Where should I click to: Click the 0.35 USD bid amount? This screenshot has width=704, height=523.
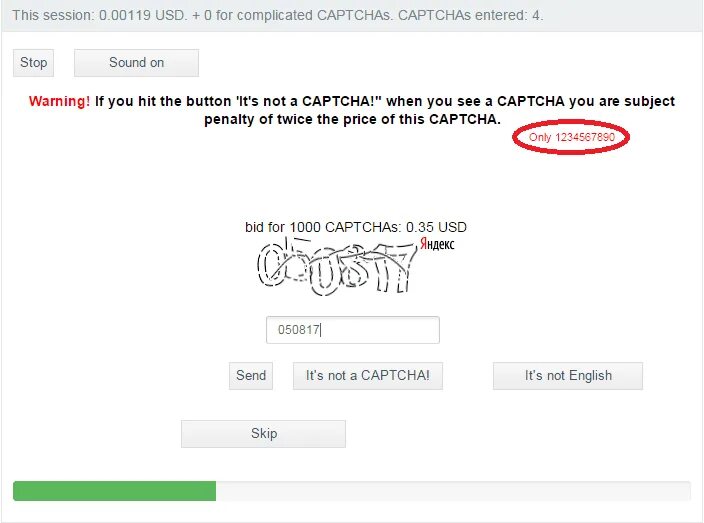click(436, 227)
